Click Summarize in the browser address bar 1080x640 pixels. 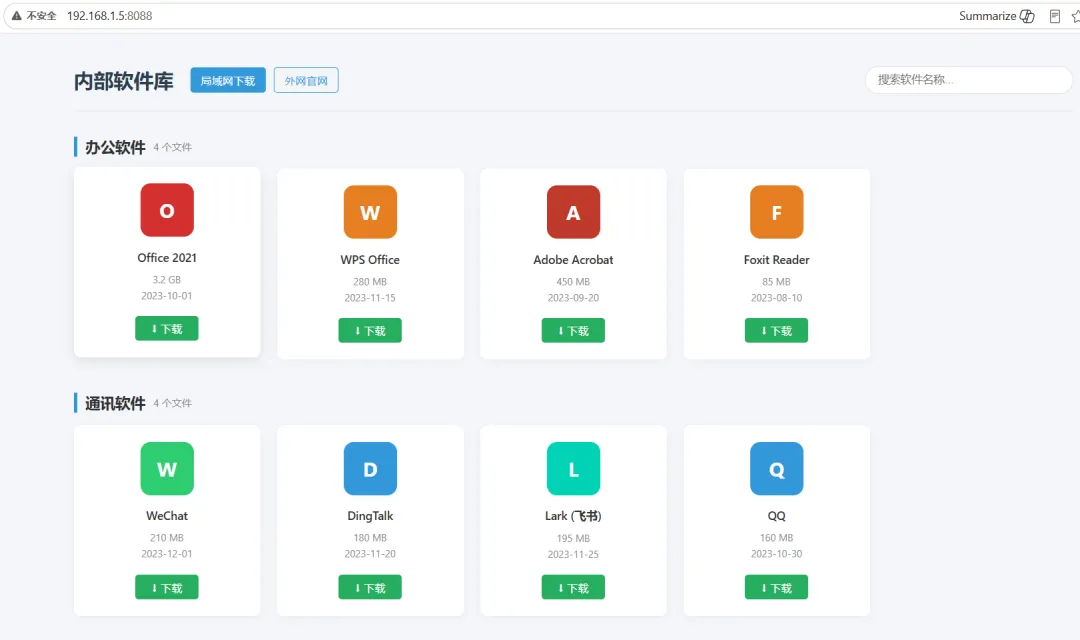pos(997,16)
